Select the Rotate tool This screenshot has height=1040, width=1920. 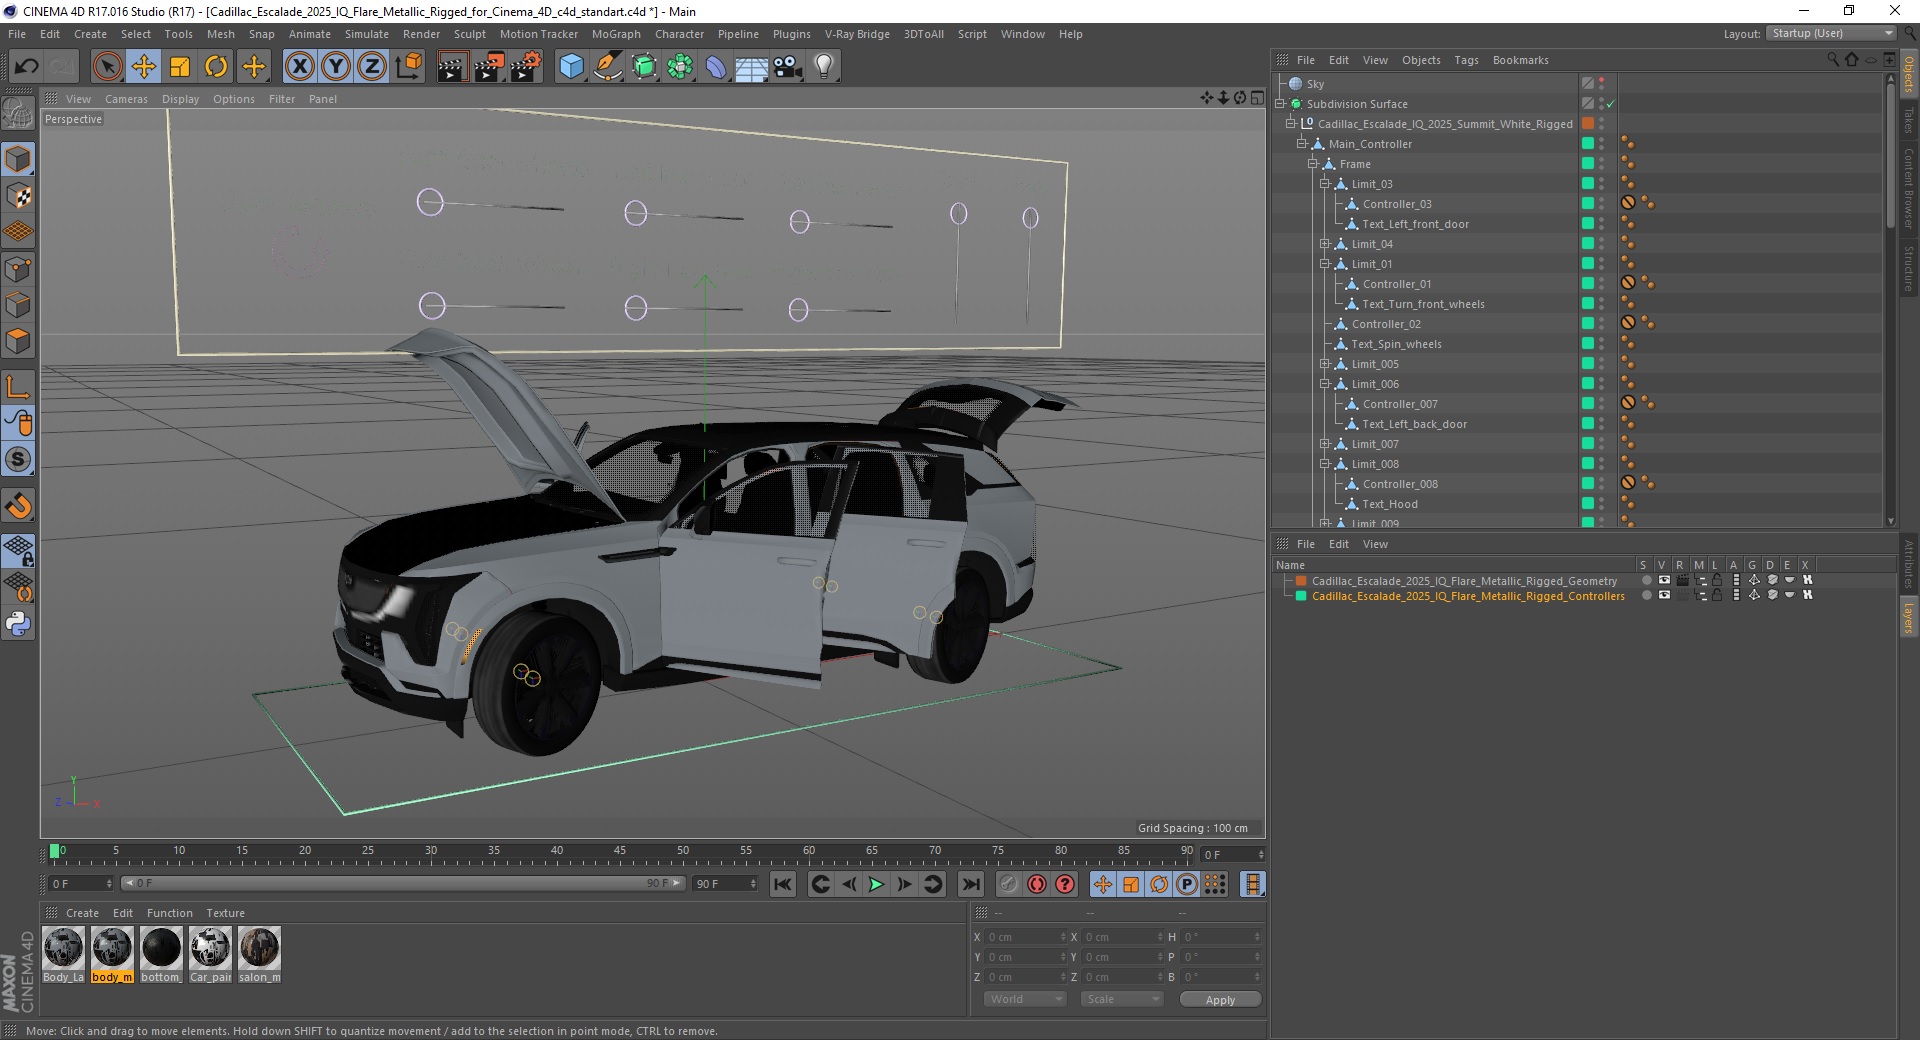216,67
